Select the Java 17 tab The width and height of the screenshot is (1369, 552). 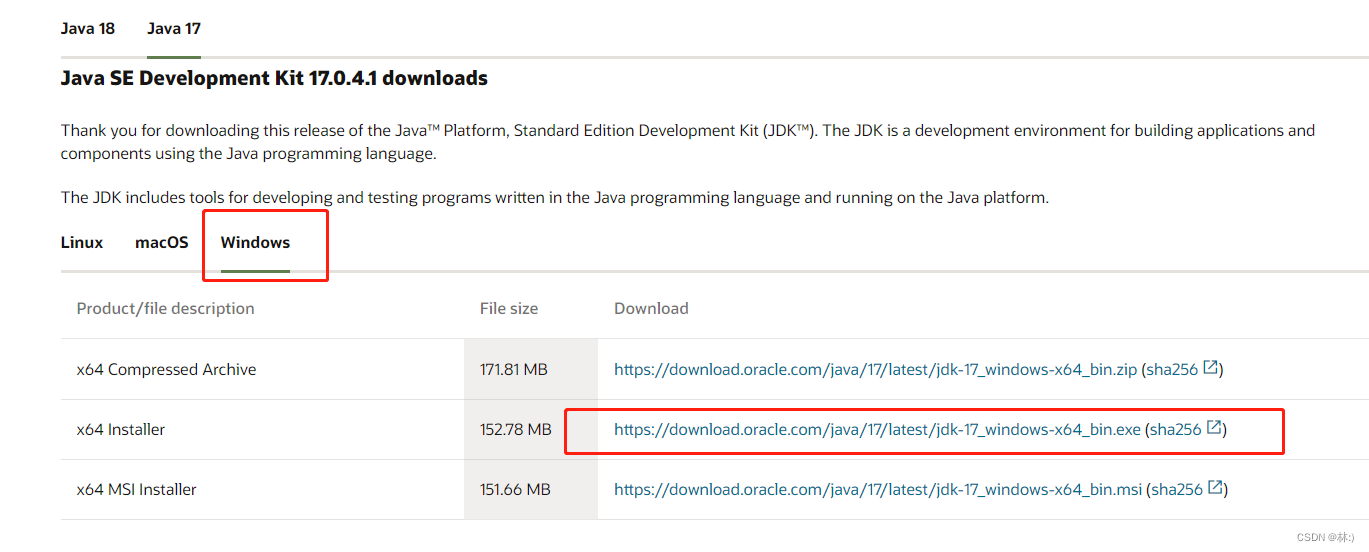pyautogui.click(x=174, y=28)
